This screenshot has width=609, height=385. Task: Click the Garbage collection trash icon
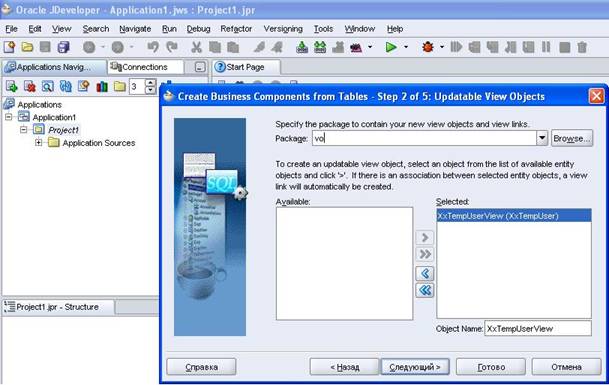coord(582,47)
